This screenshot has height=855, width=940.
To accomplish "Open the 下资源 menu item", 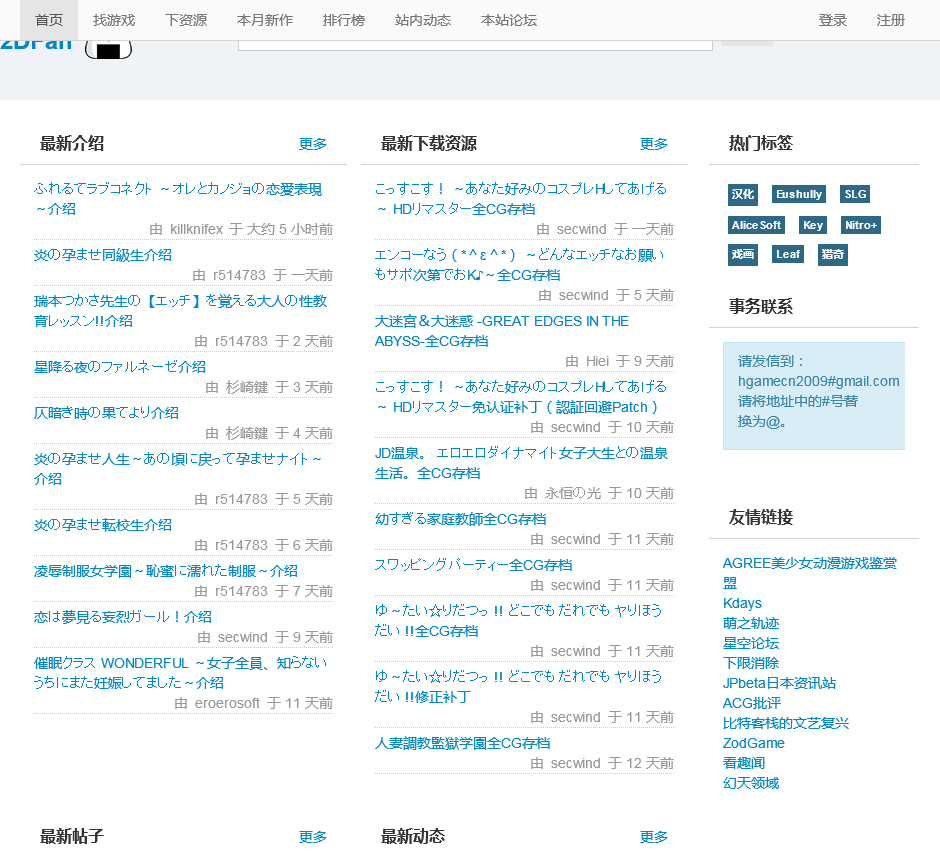I will [186, 20].
